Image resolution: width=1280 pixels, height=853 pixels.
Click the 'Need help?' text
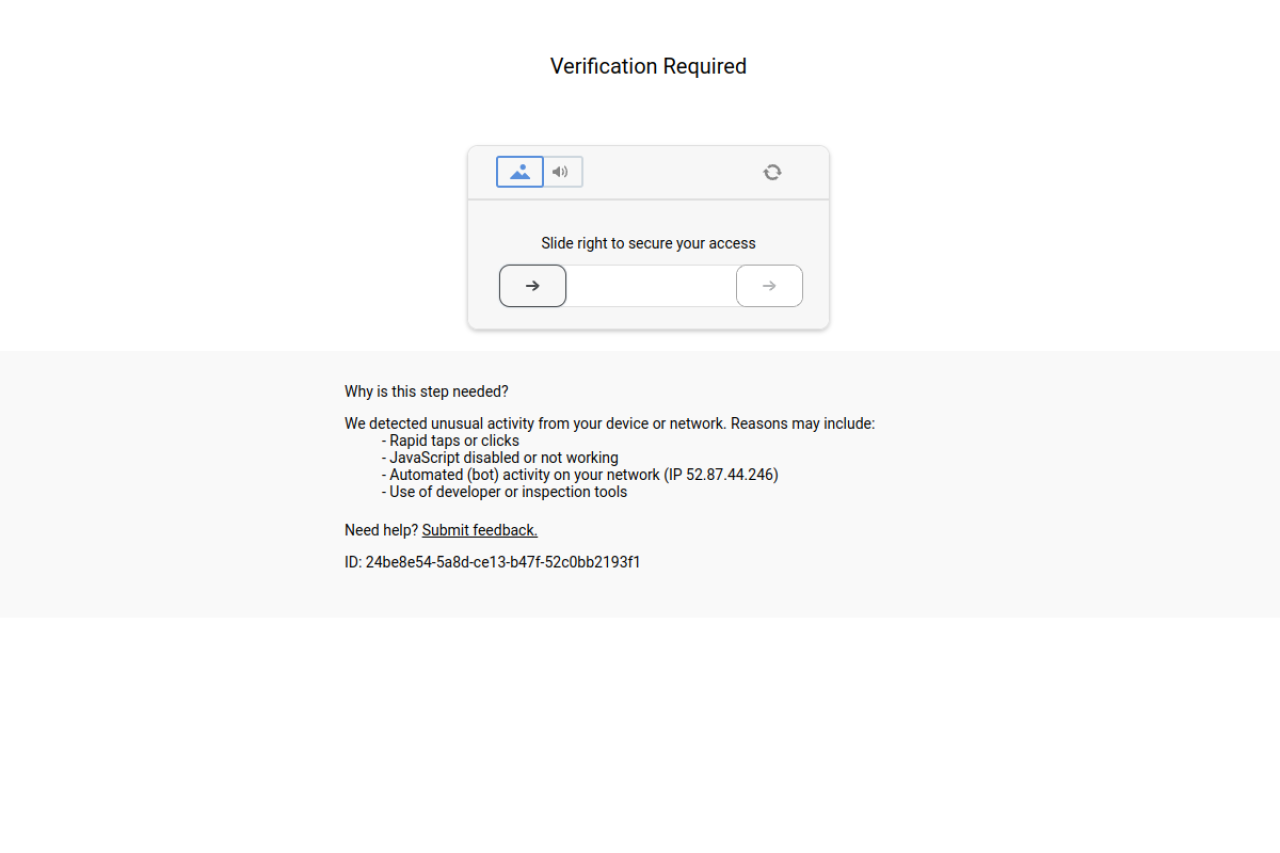click(x=381, y=530)
